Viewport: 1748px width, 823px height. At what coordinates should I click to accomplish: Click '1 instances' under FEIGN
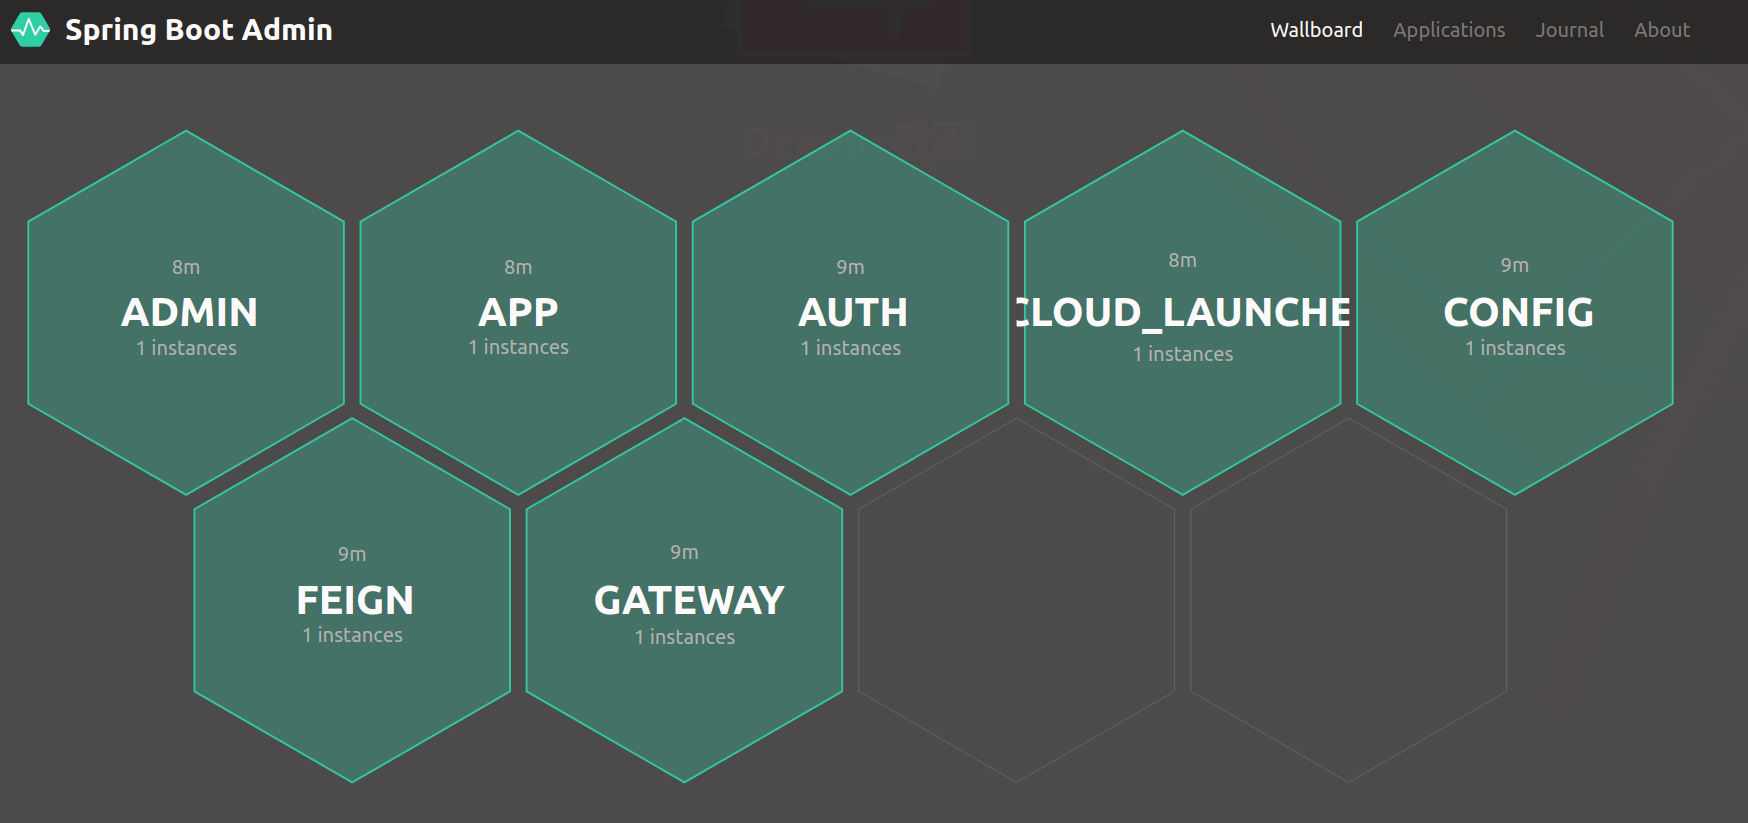pos(352,635)
